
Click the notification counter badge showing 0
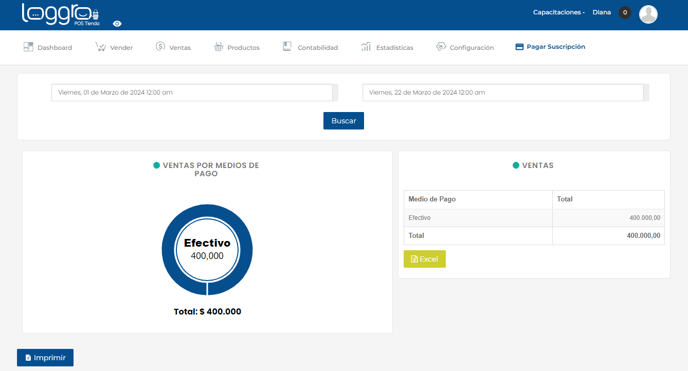625,13
